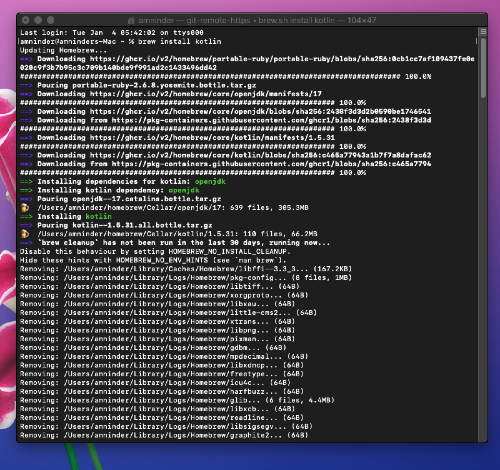
Task: Click green 'openjdk' in Installing dependencies line
Action: (210, 182)
